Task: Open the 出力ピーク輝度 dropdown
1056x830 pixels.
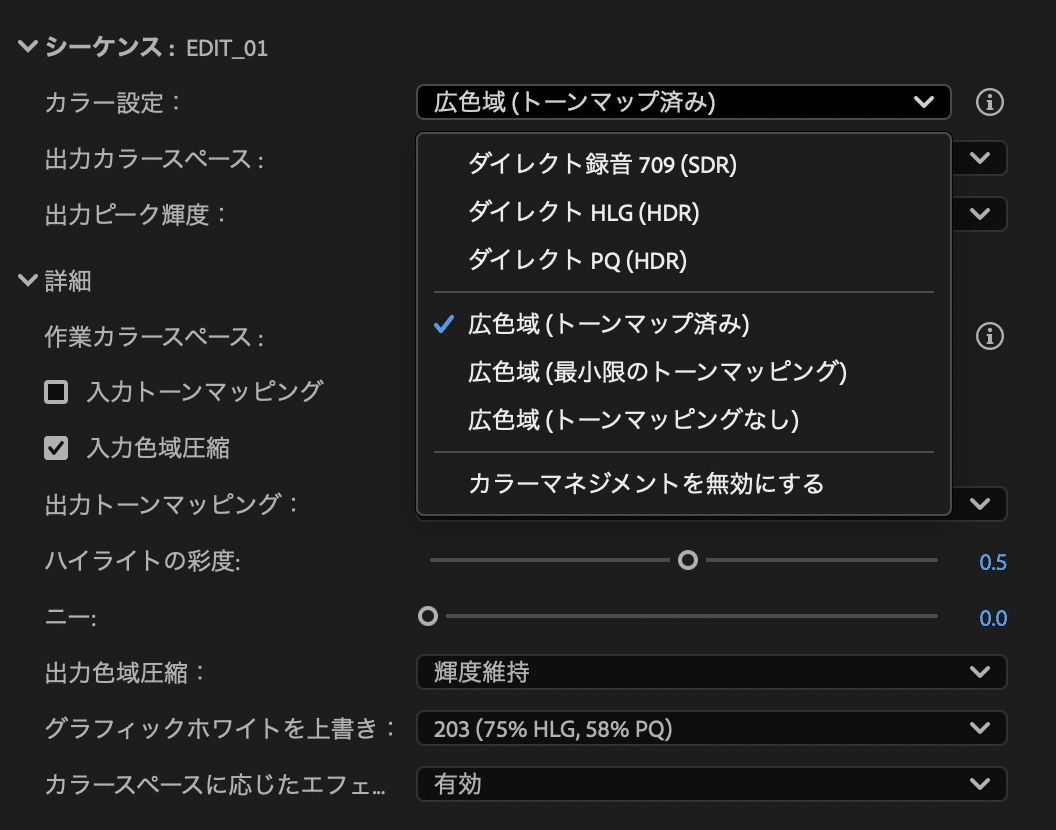Action: [x=981, y=214]
